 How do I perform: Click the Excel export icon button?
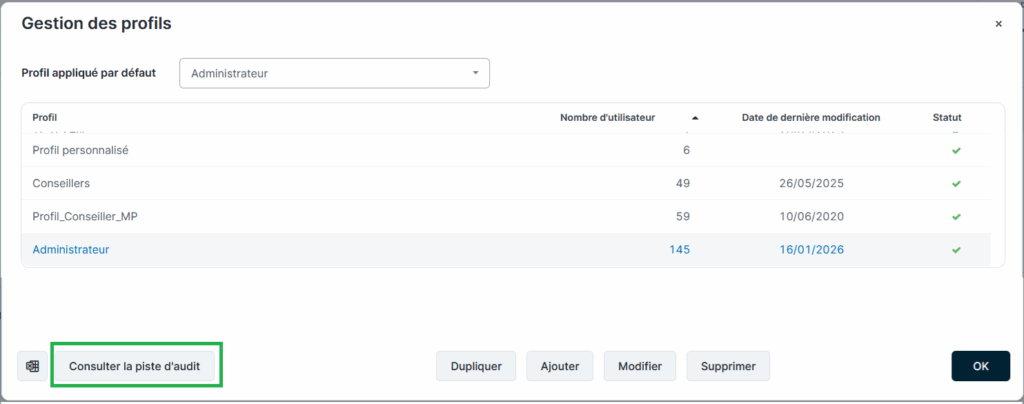[32, 366]
